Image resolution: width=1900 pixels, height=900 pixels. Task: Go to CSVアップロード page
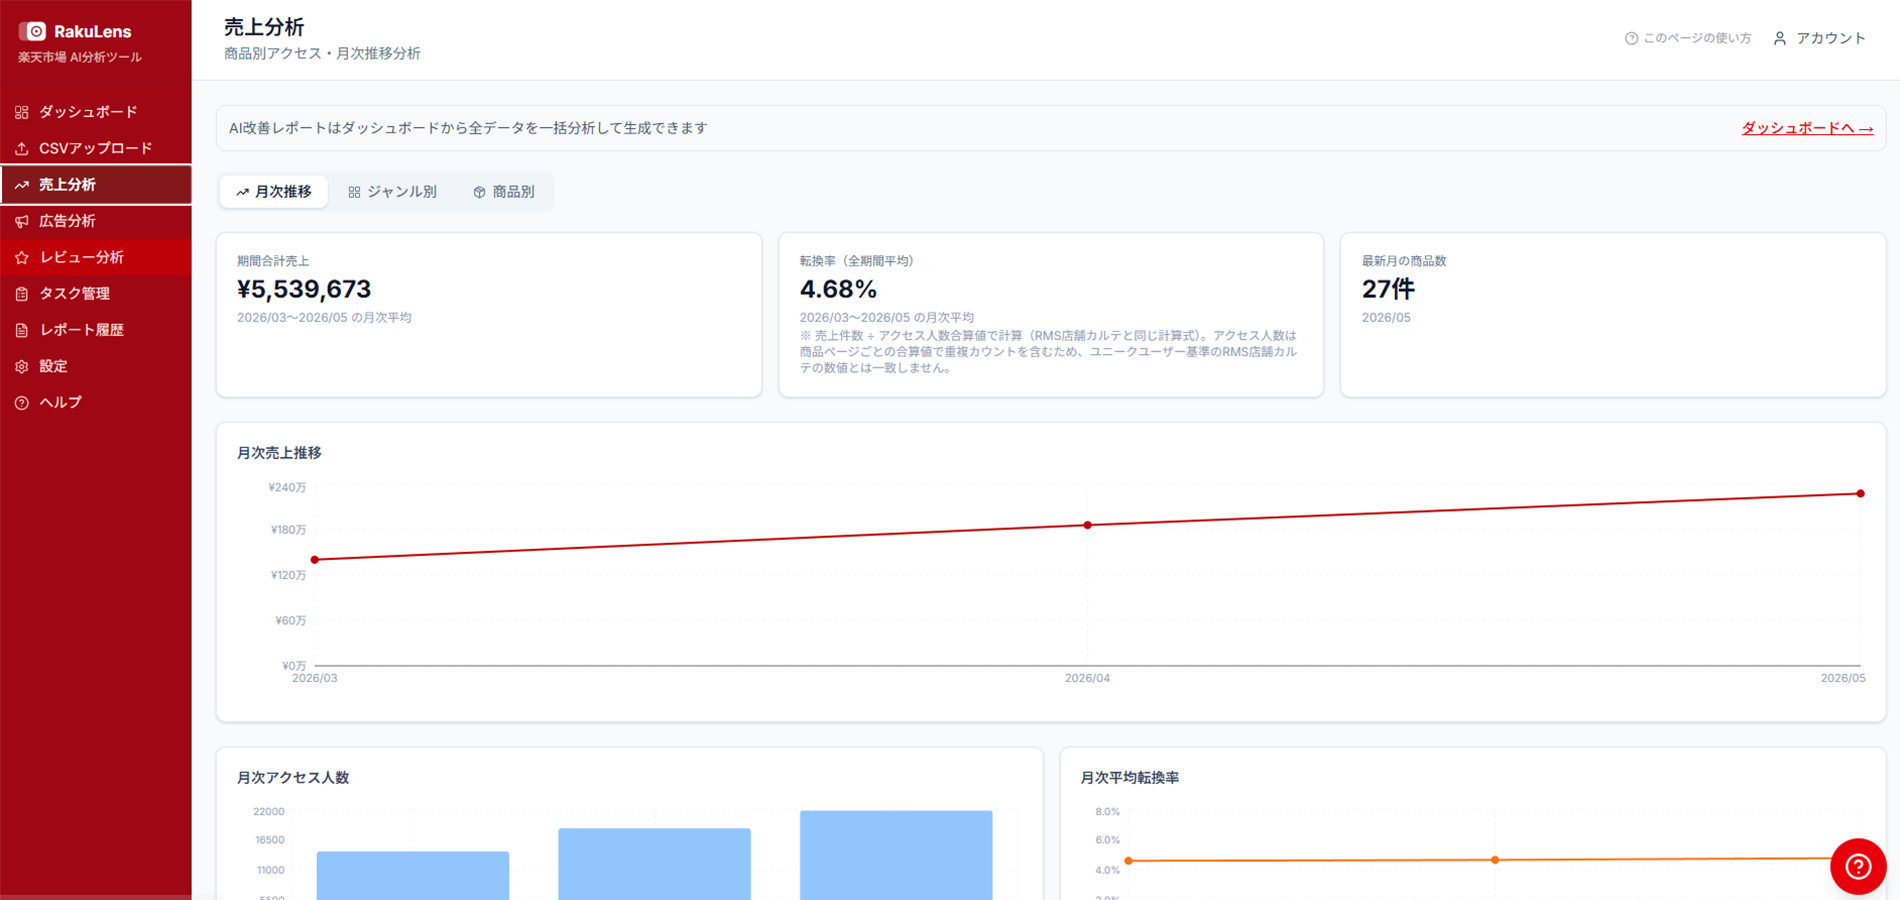tap(96, 148)
